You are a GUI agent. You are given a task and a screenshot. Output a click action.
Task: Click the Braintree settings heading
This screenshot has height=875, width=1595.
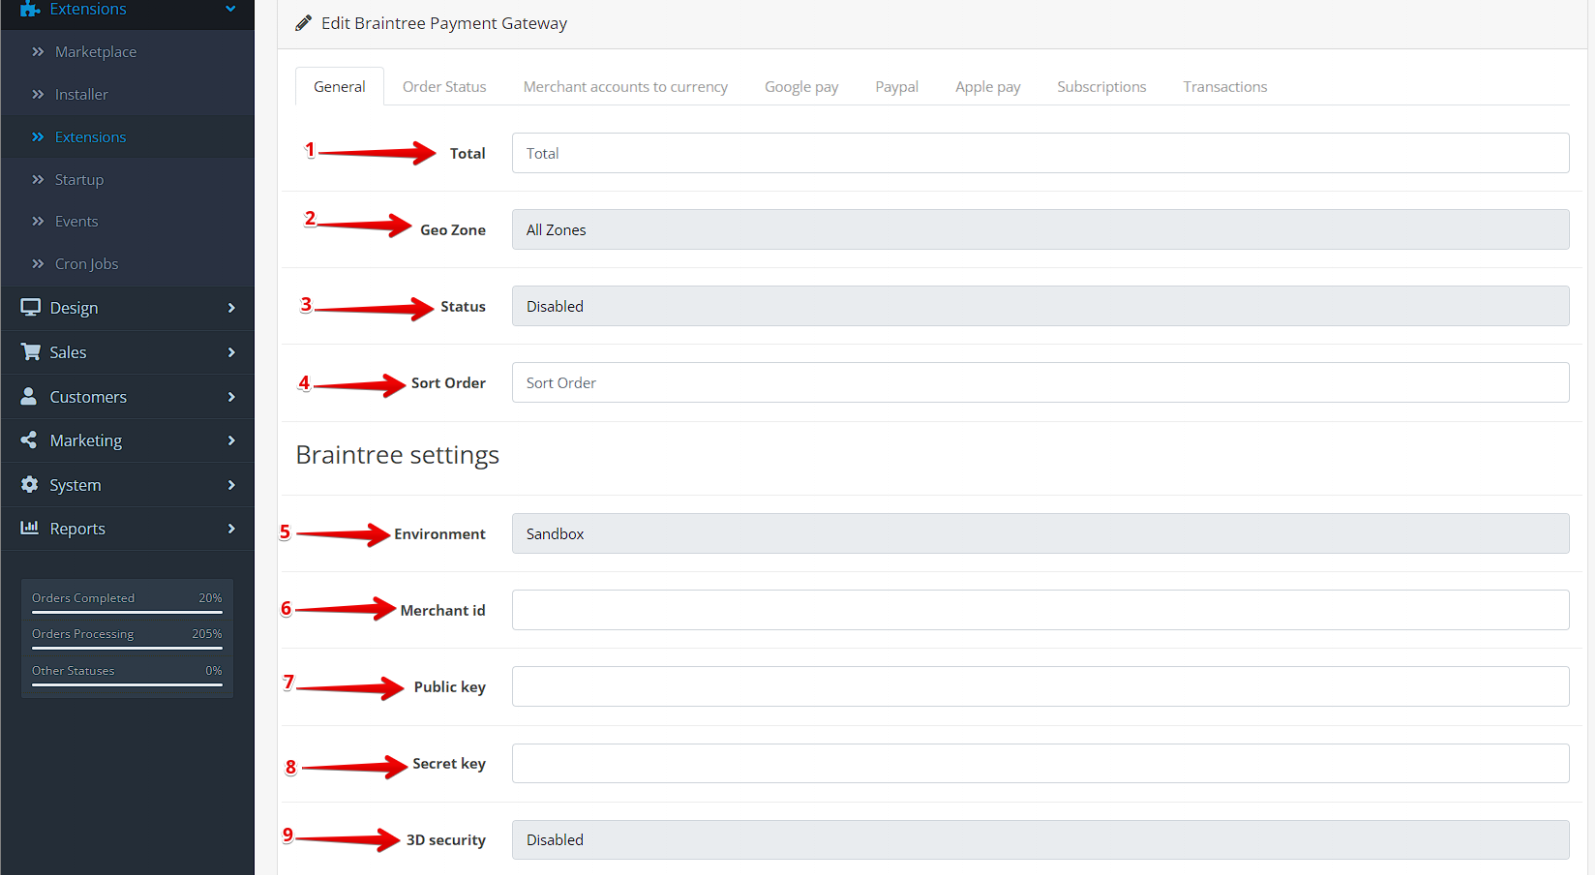point(397,455)
